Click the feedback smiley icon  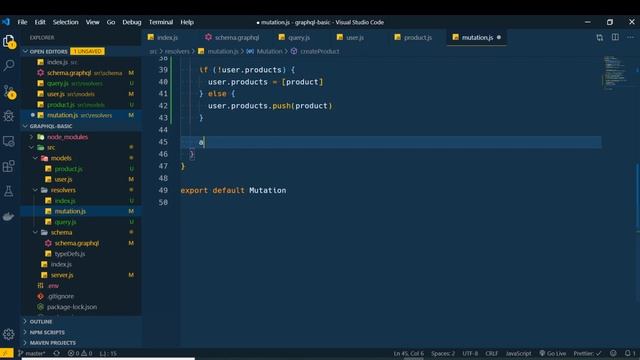point(613,353)
